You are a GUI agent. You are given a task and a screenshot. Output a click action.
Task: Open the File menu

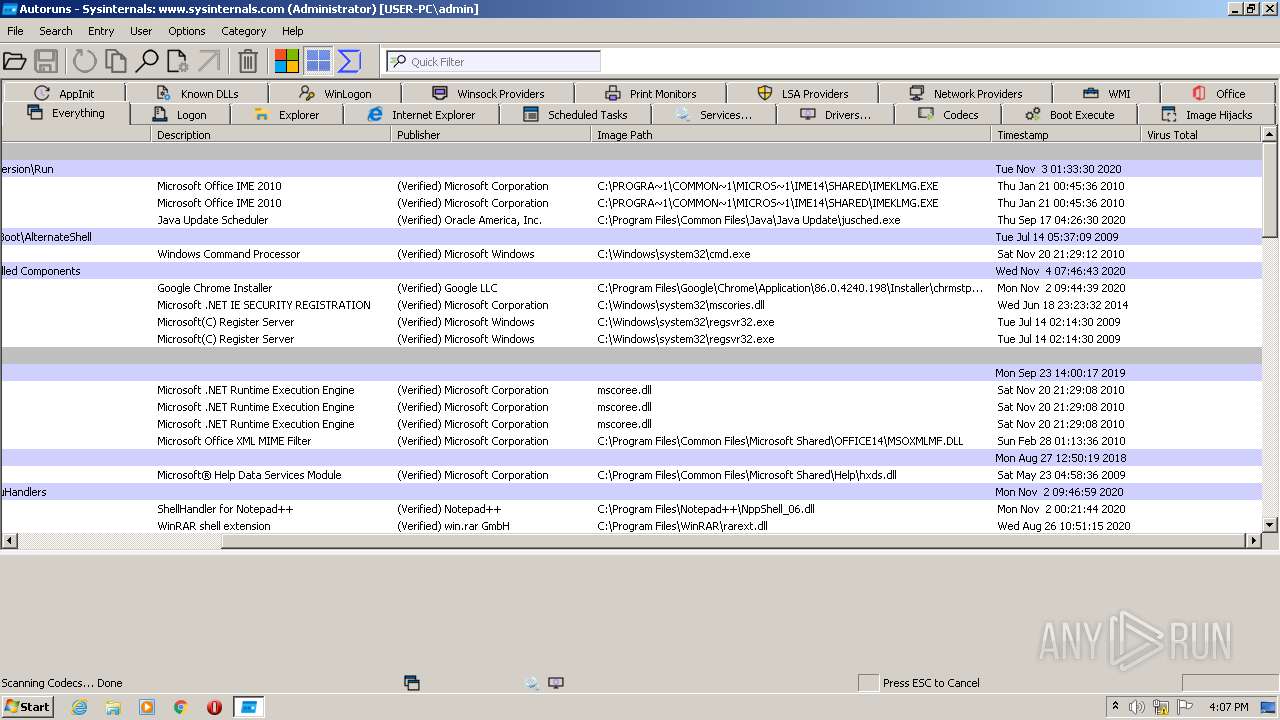pos(15,31)
